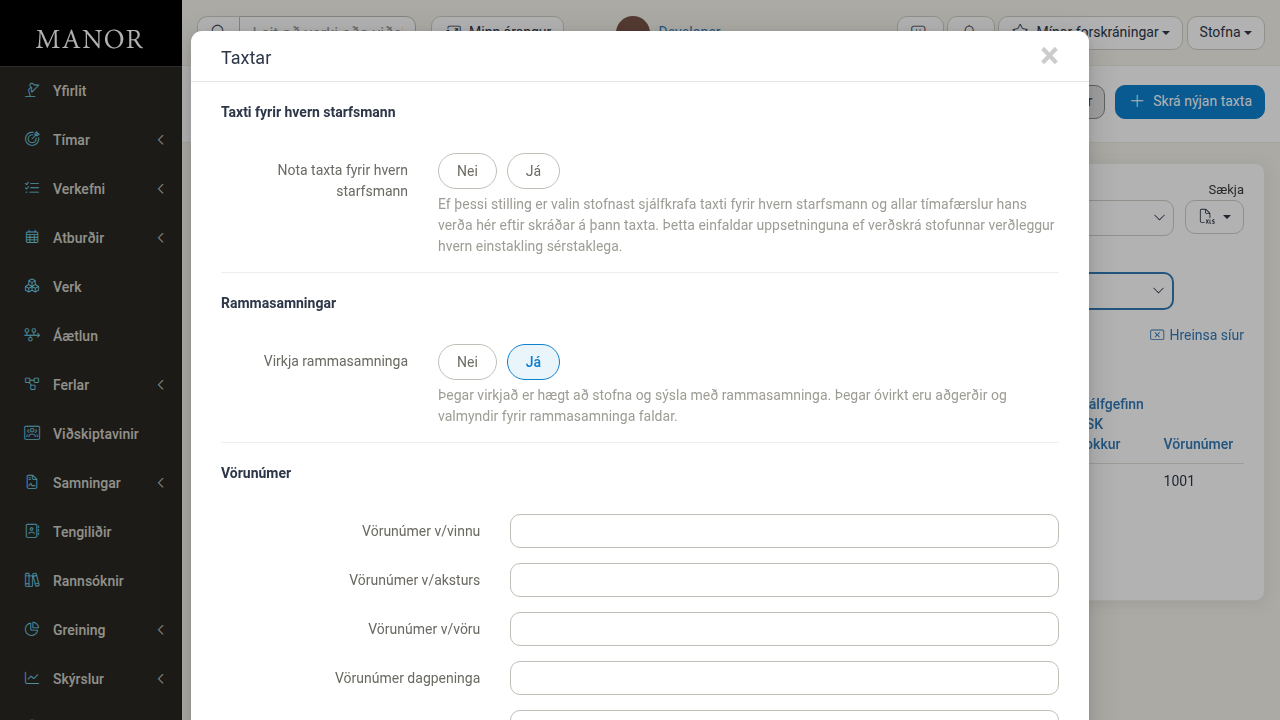
Task: Expand the Greining submenu chevron
Action: [161, 630]
